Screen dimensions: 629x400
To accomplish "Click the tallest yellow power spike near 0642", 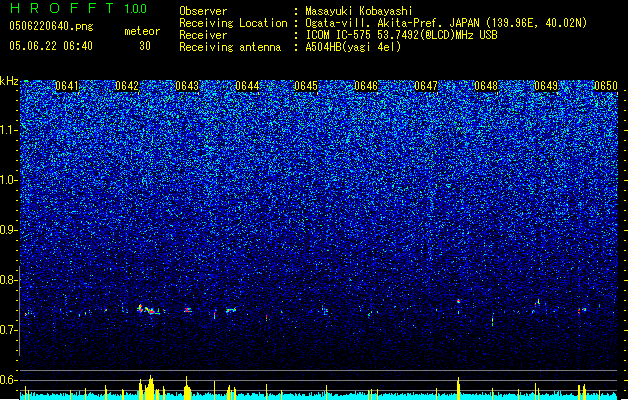I will point(150,388).
